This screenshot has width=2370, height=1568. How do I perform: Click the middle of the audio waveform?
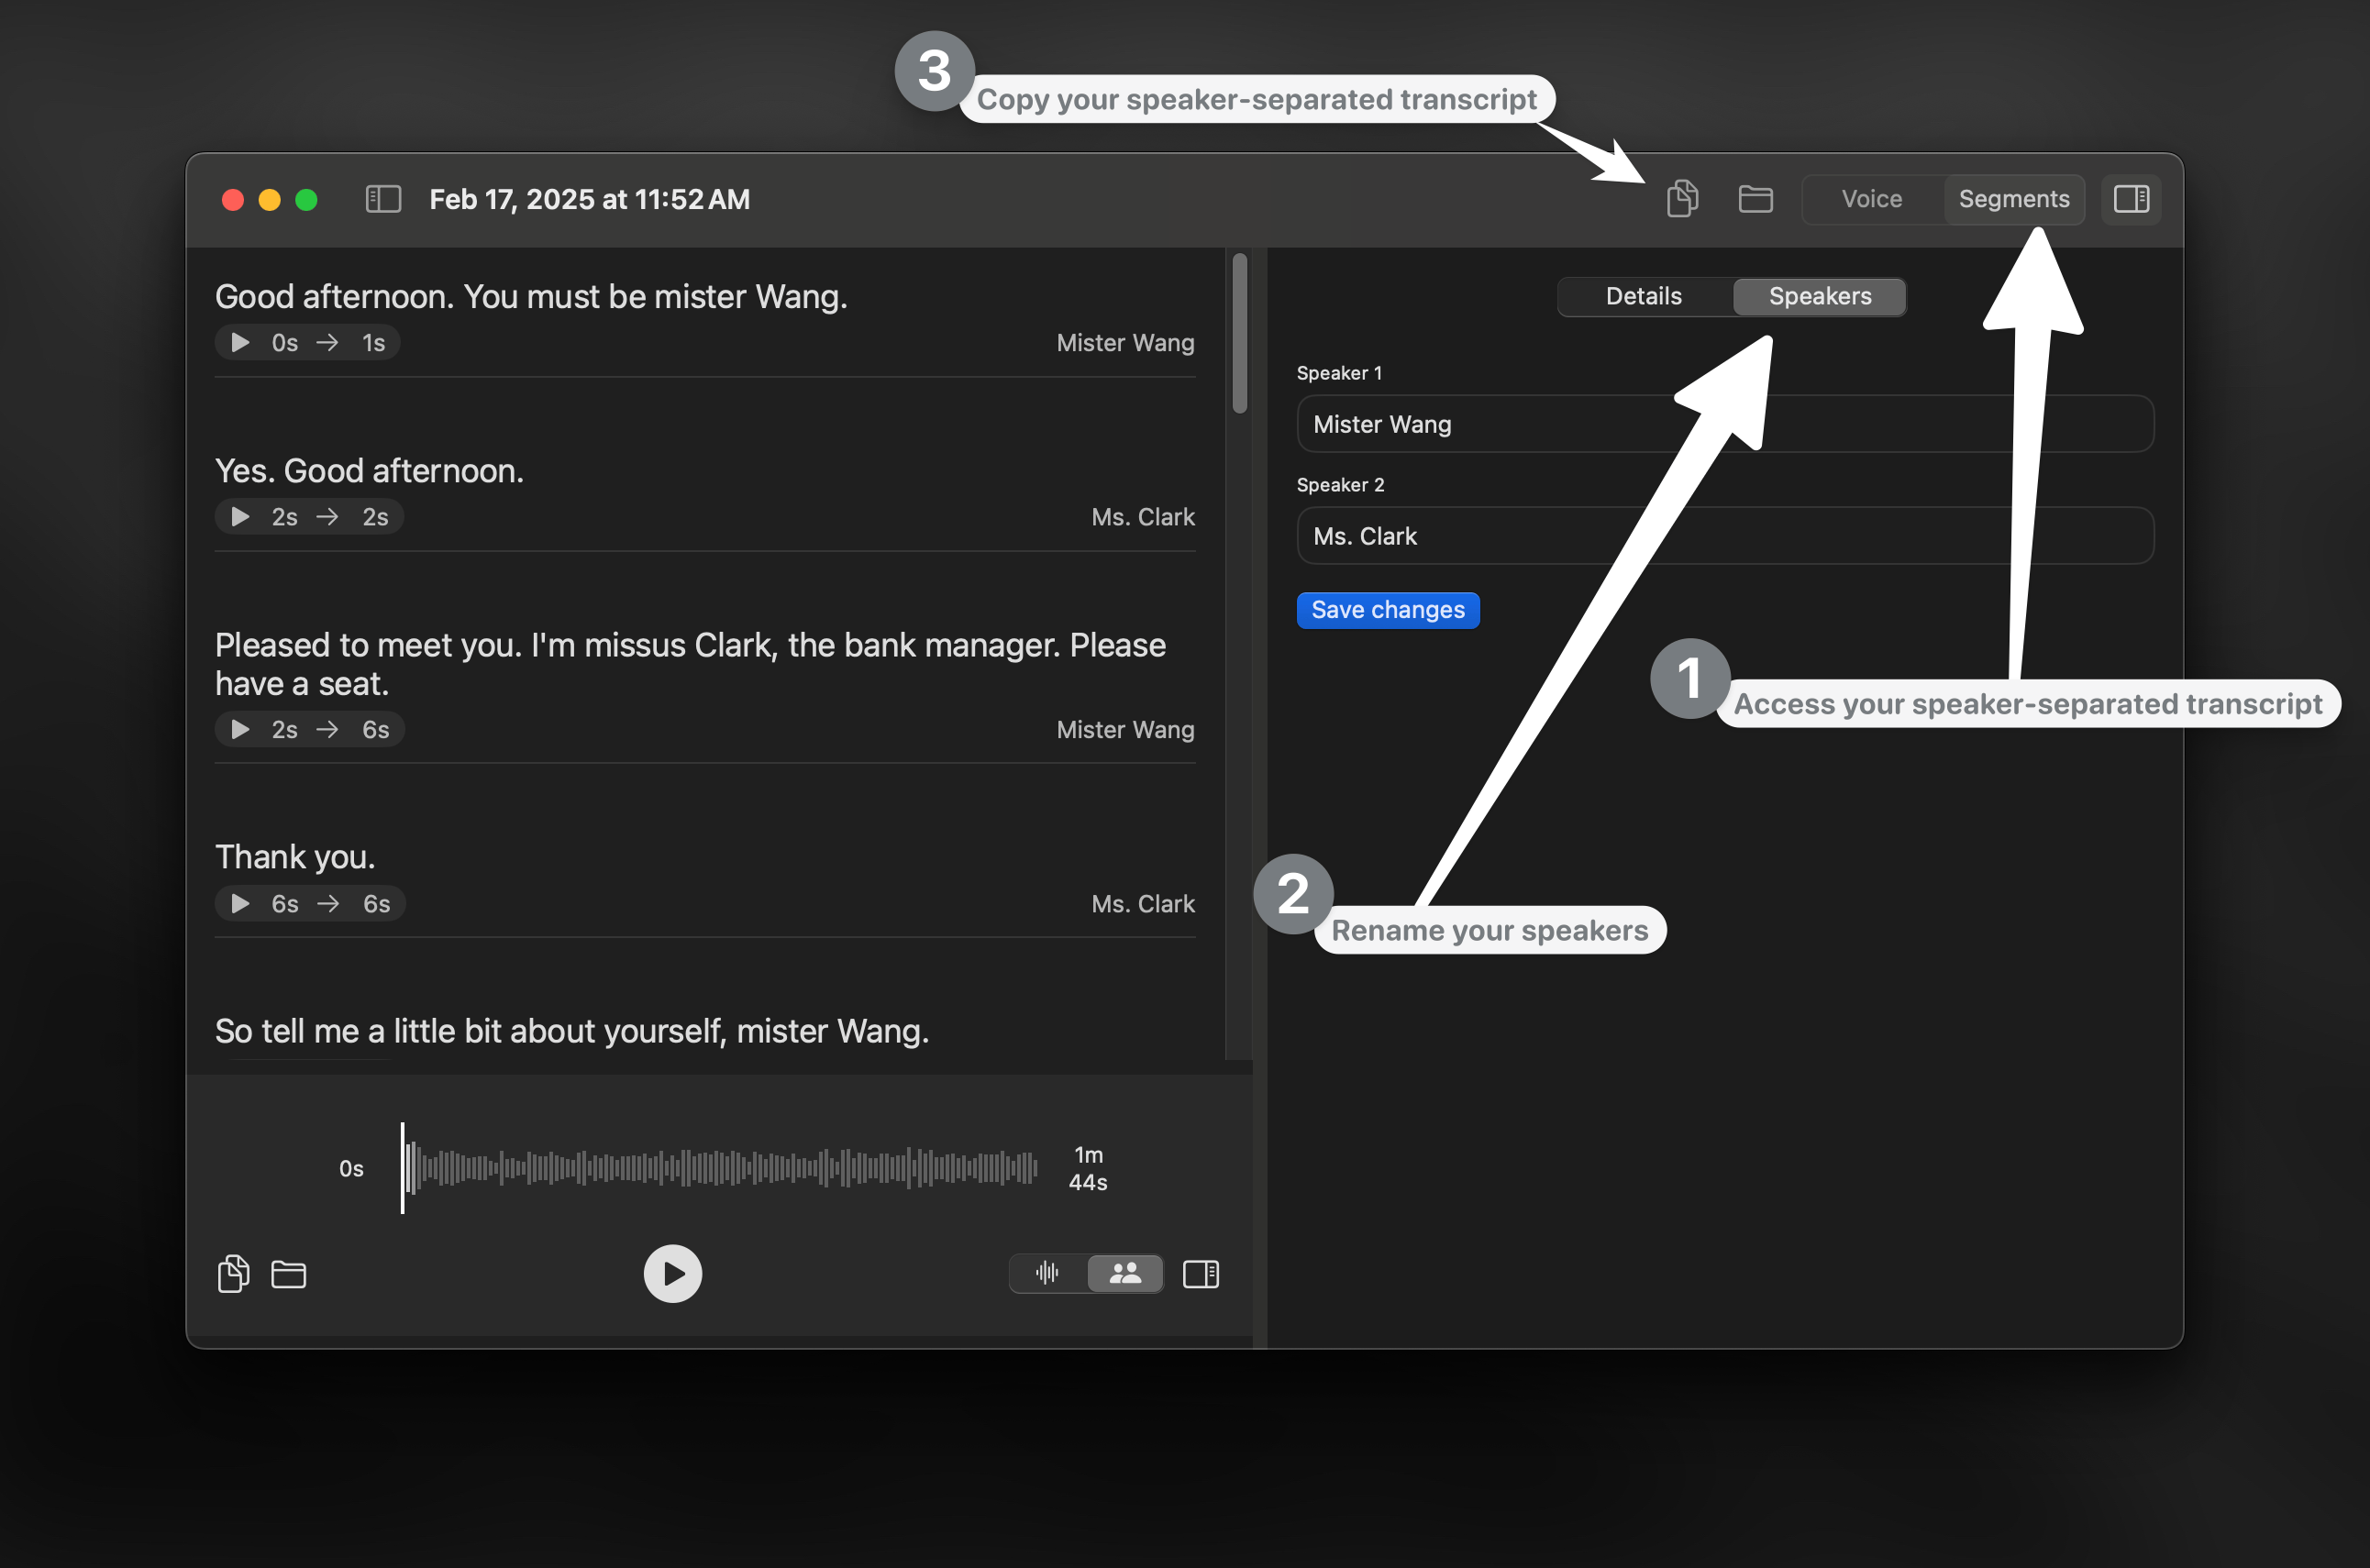(720, 1167)
